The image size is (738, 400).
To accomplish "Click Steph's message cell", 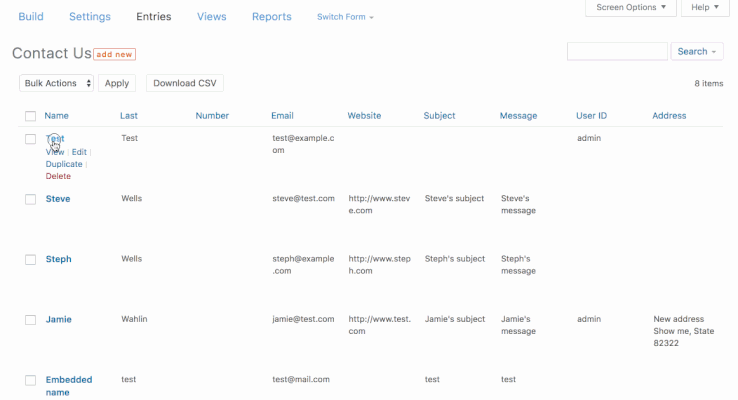I will point(518,265).
